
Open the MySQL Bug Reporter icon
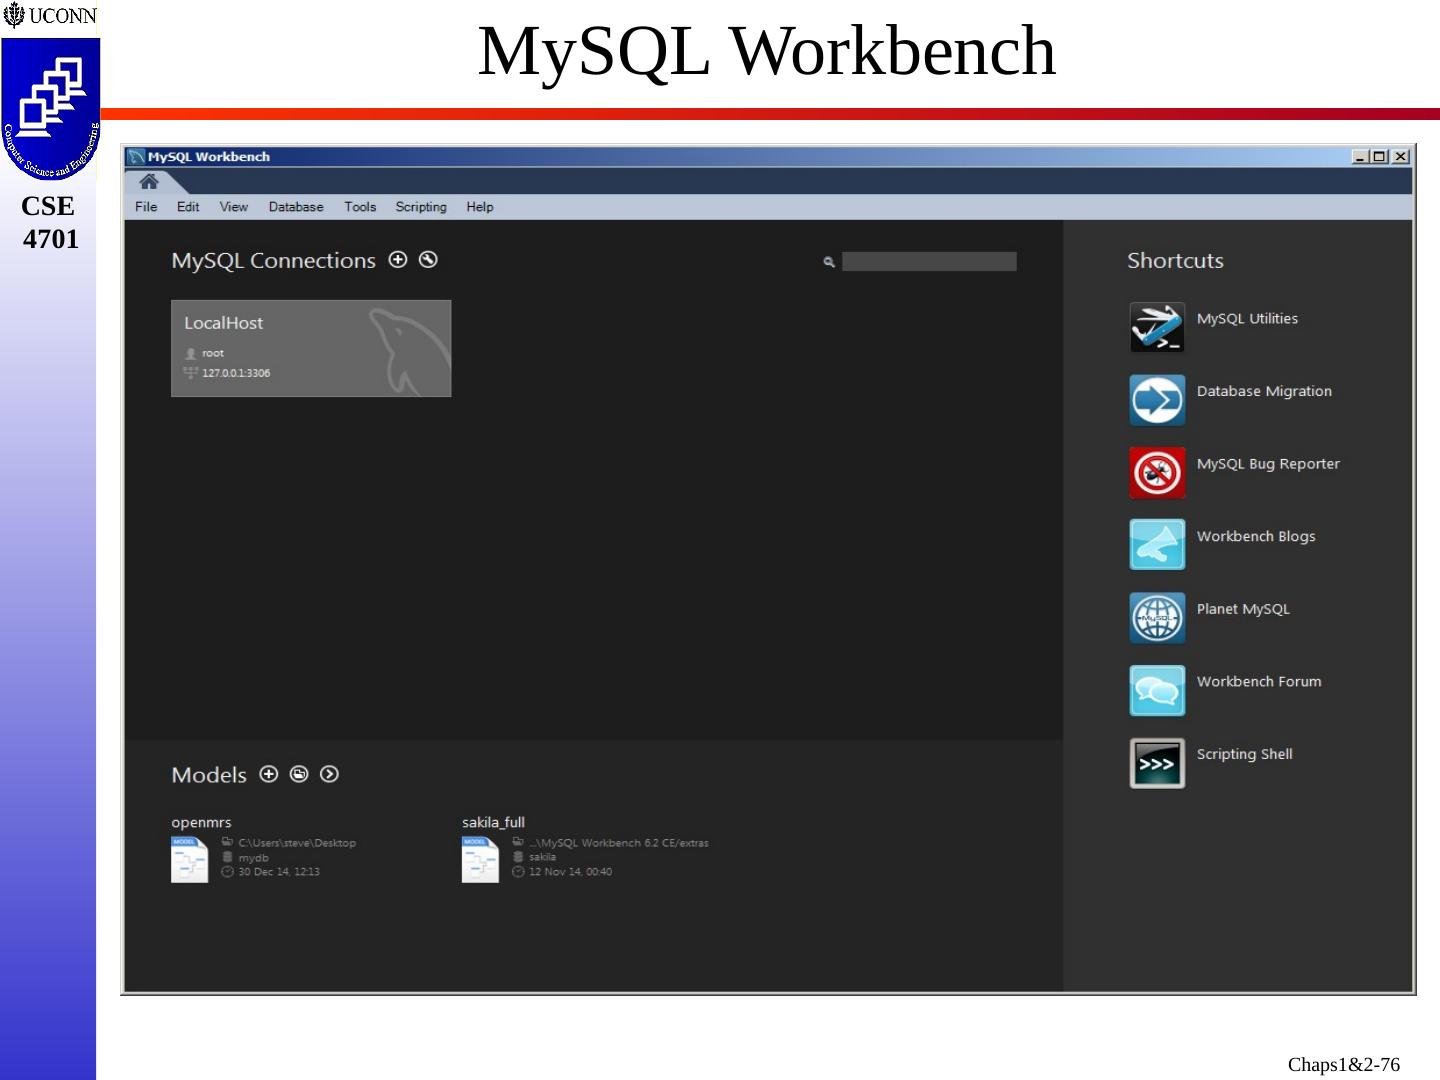click(1157, 472)
